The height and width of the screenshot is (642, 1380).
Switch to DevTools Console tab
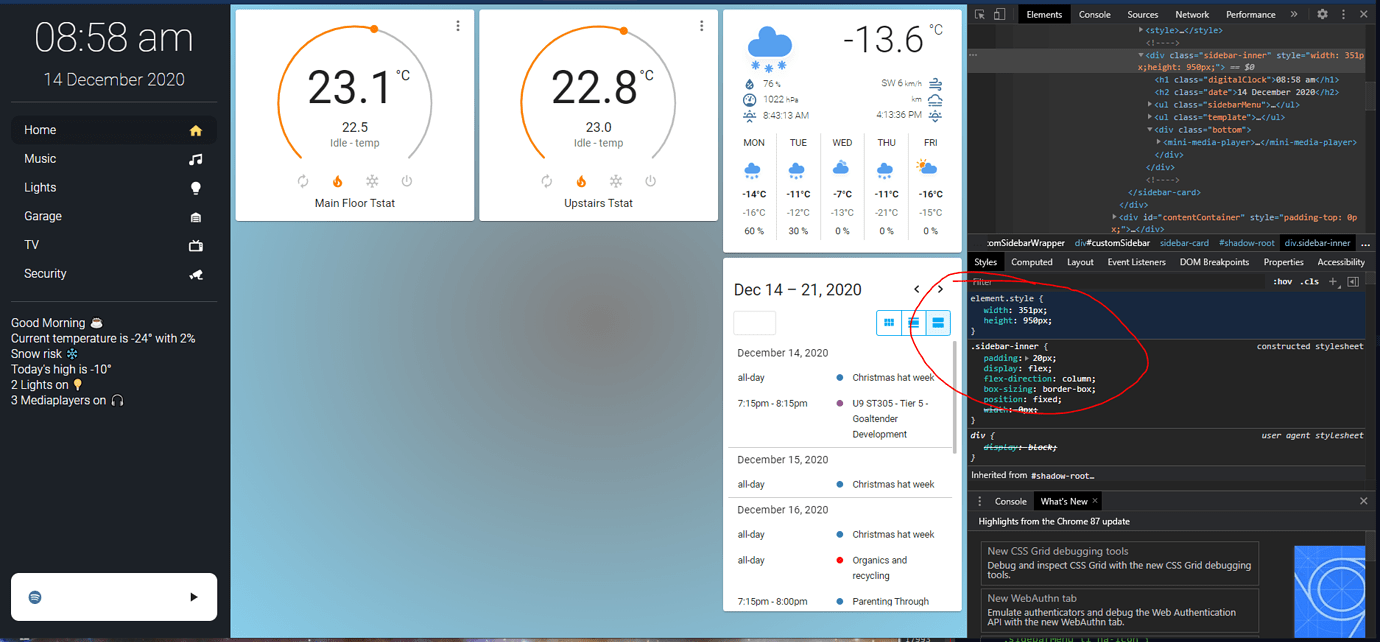(1094, 14)
